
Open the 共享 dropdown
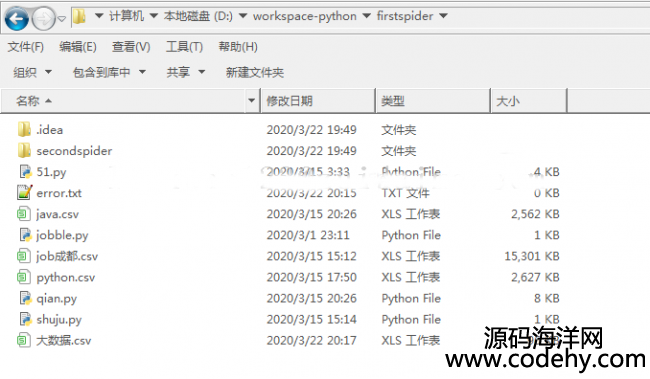tap(186, 73)
